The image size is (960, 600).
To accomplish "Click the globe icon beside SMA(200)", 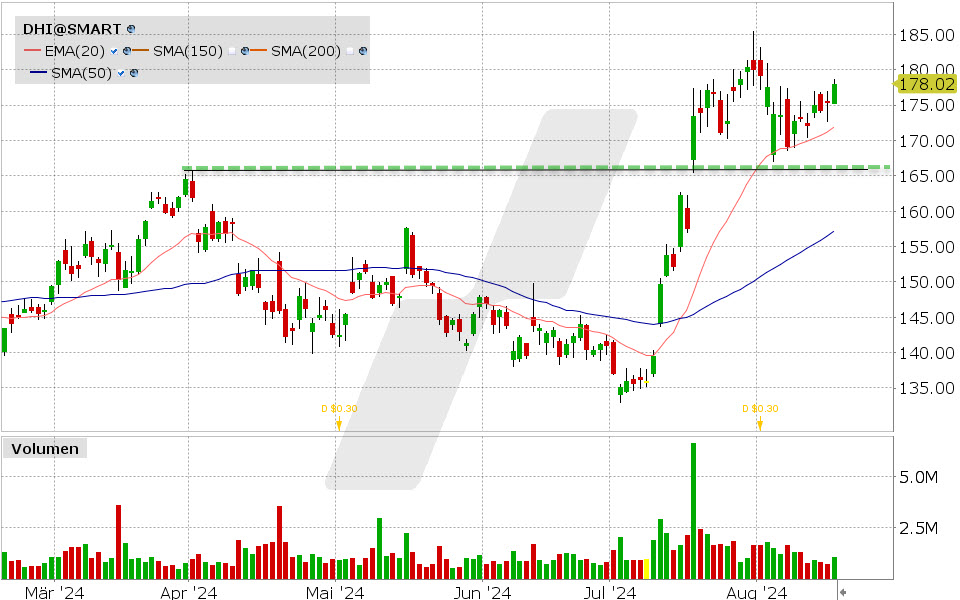I will [362, 51].
